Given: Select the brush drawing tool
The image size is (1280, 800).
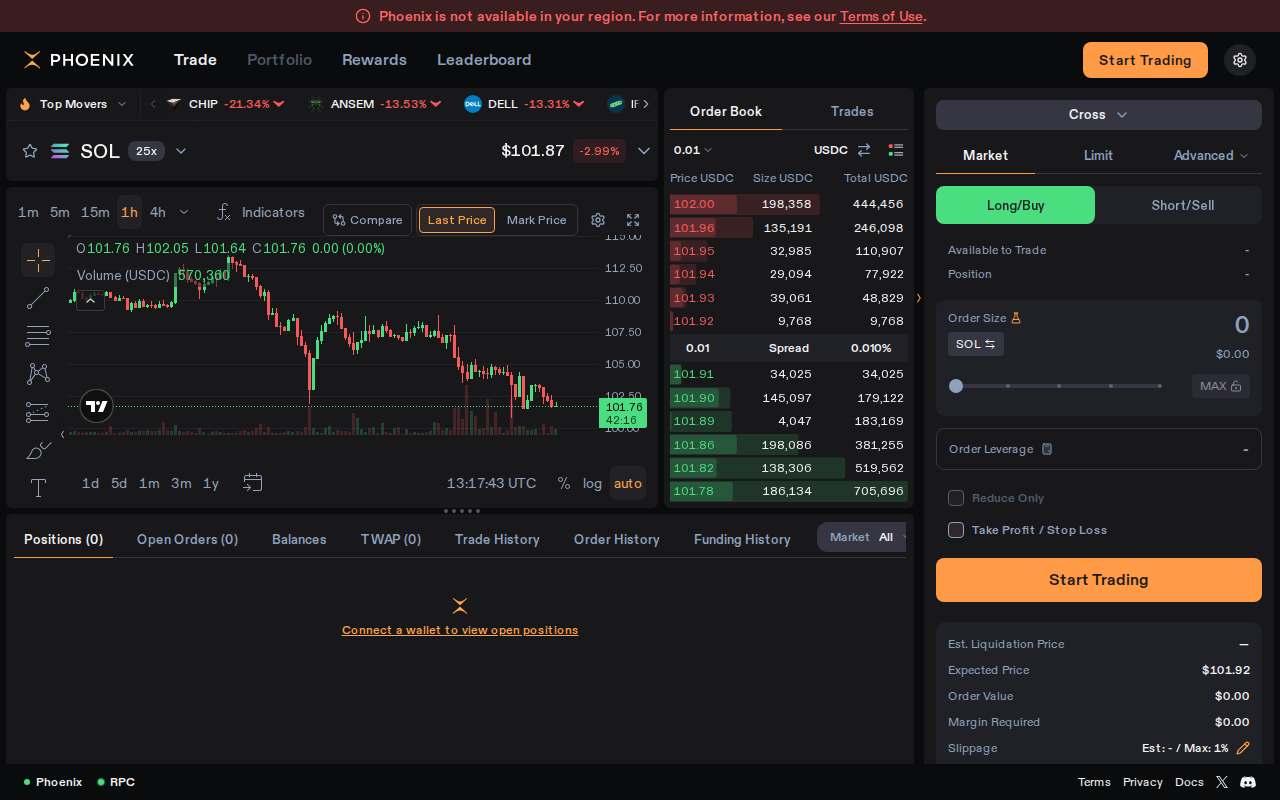Looking at the screenshot, I should (x=38, y=450).
